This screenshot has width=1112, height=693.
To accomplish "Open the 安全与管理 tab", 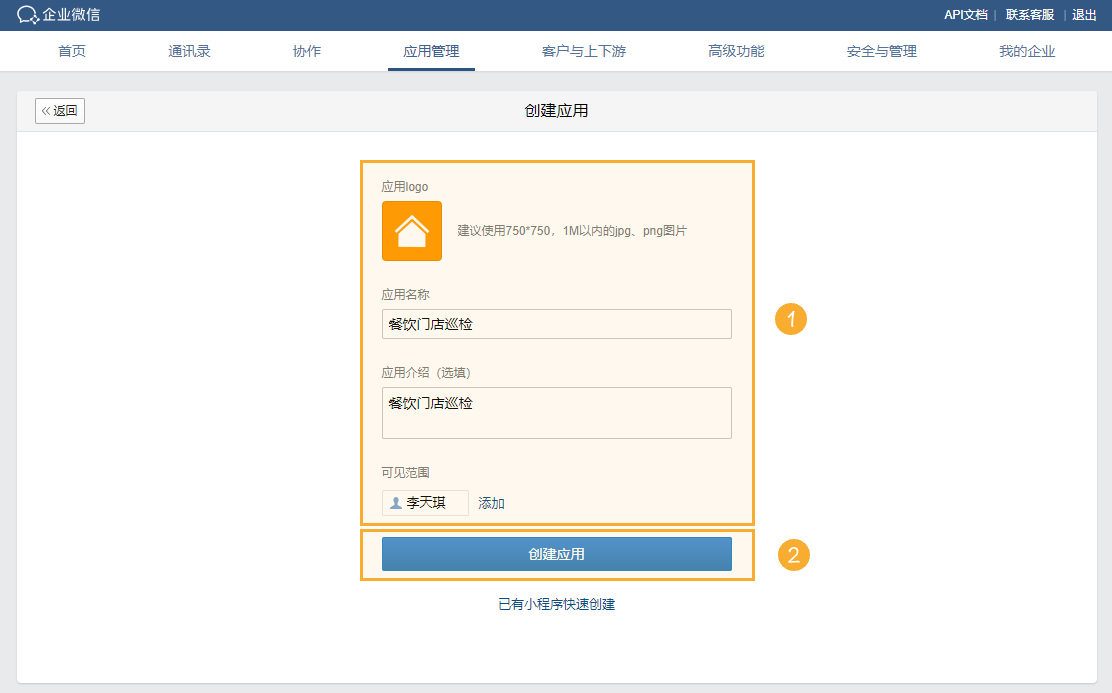I will (x=881, y=51).
